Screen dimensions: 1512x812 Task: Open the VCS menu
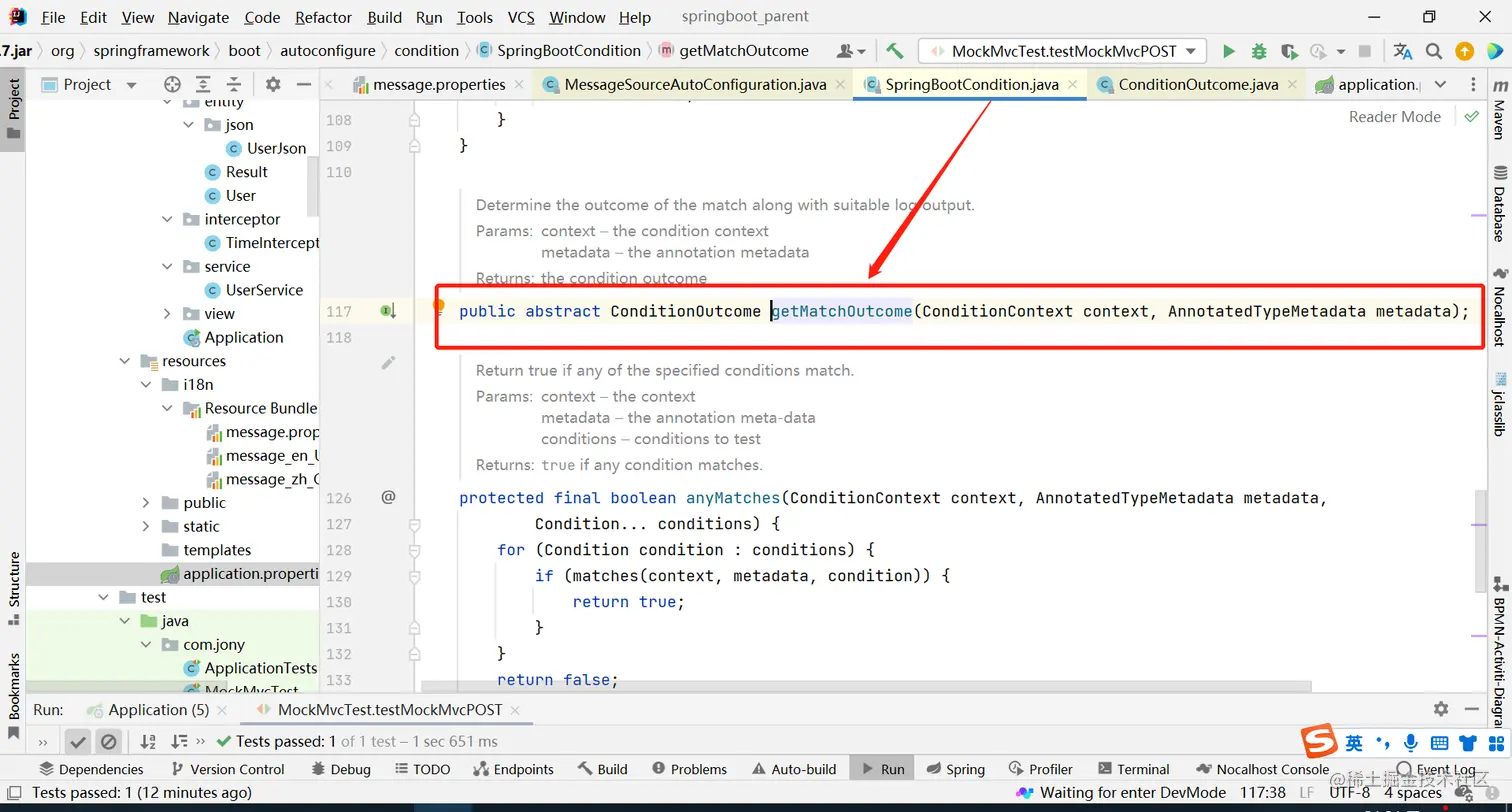click(x=521, y=17)
